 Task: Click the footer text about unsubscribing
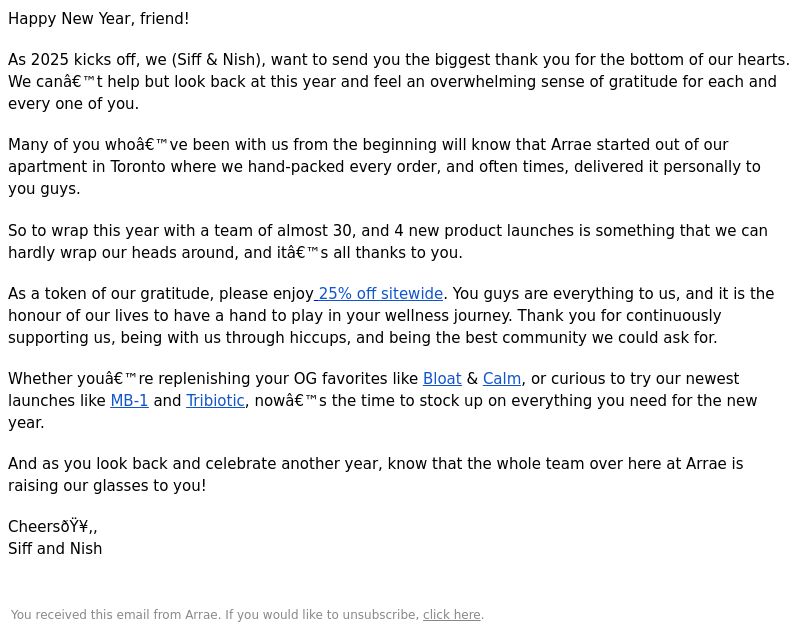pyautogui.click(x=247, y=615)
